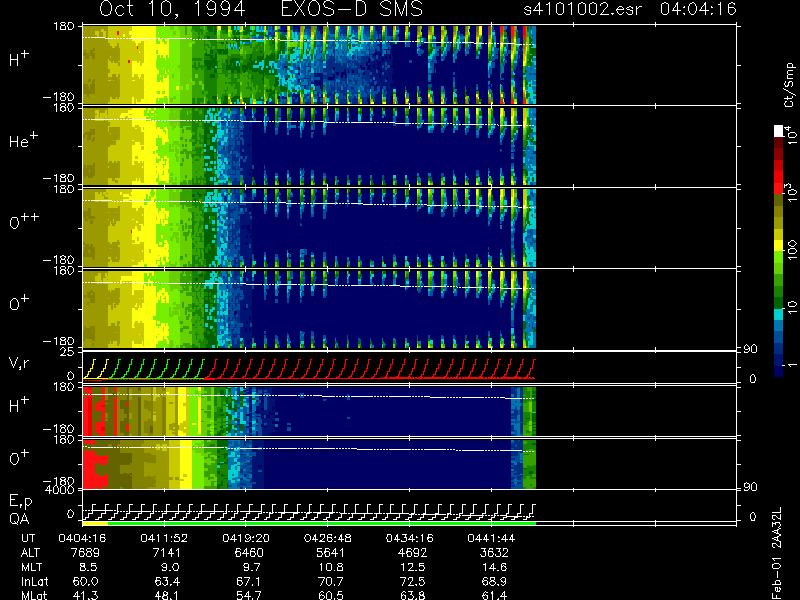Click the V,r panel label
The width and height of the screenshot is (800, 600).
[x=19, y=363]
